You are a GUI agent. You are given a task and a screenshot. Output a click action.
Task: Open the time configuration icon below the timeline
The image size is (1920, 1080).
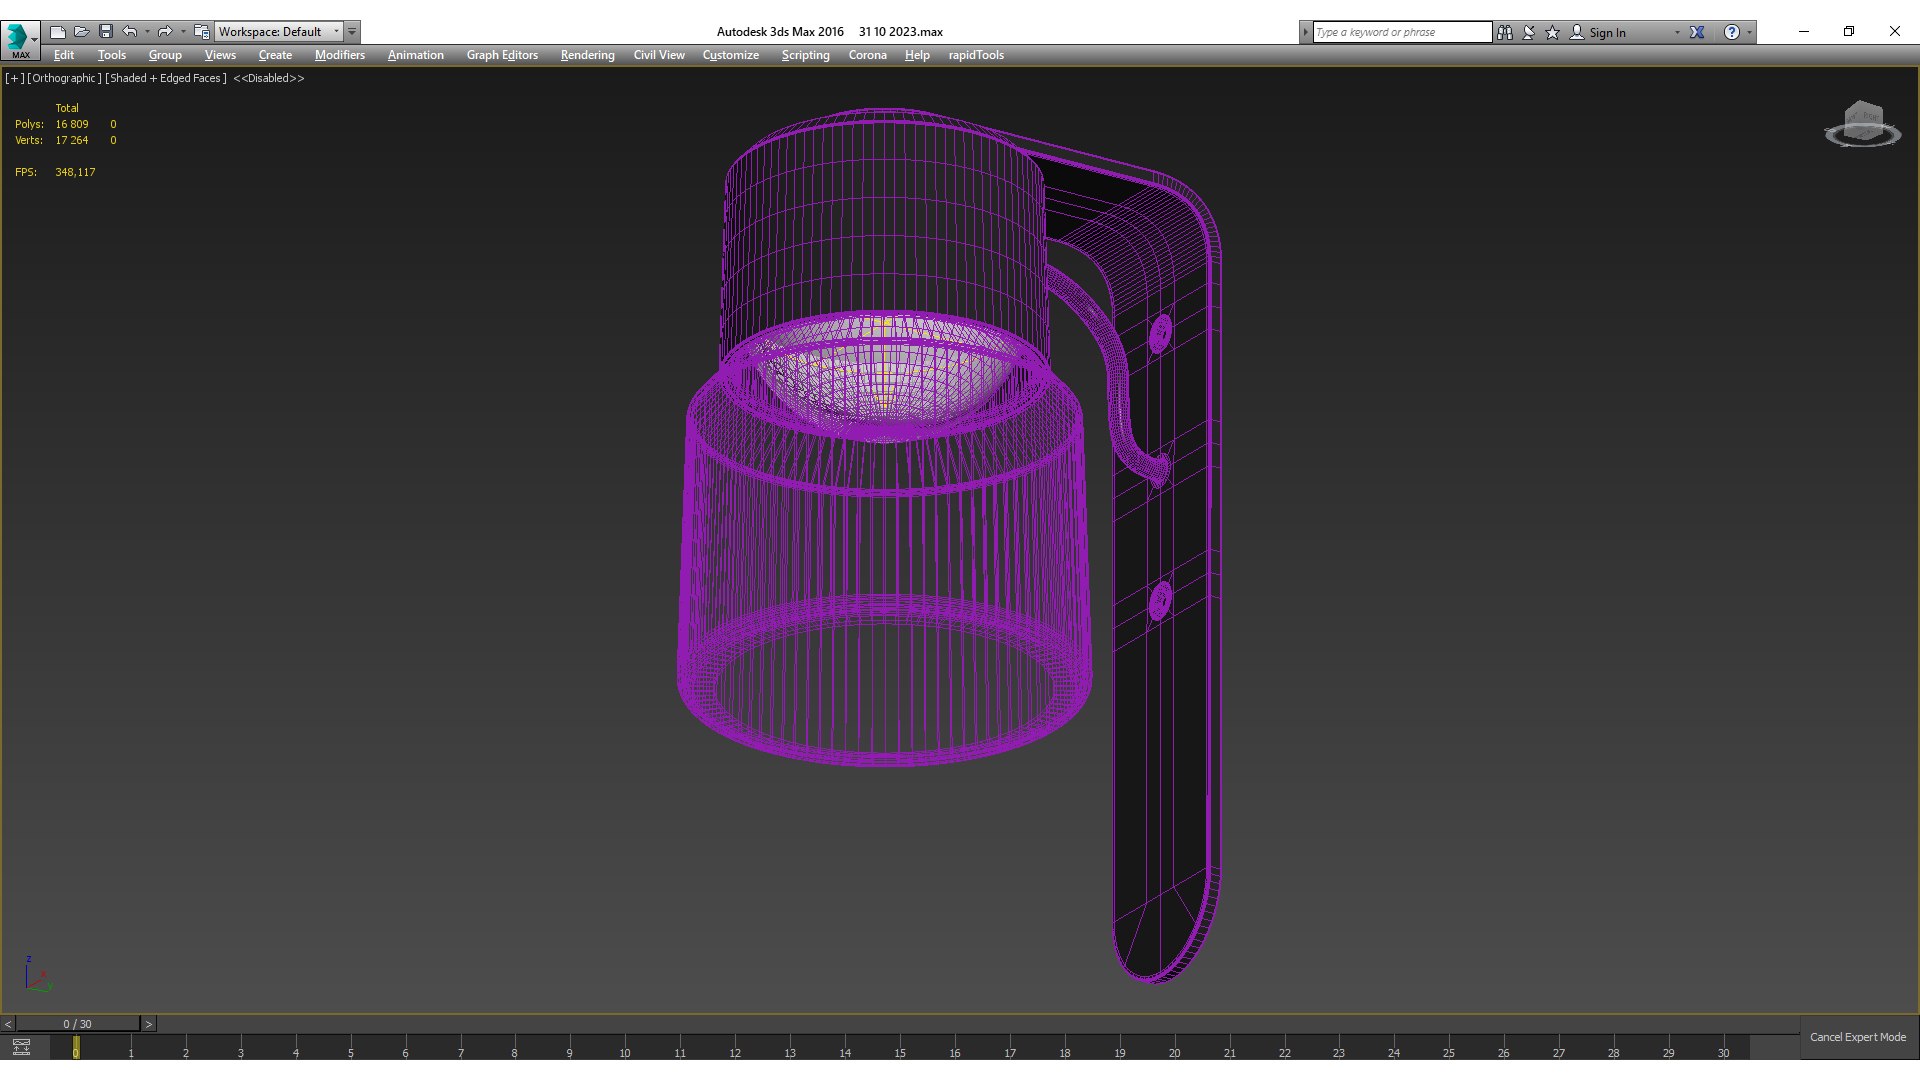(x=21, y=1047)
